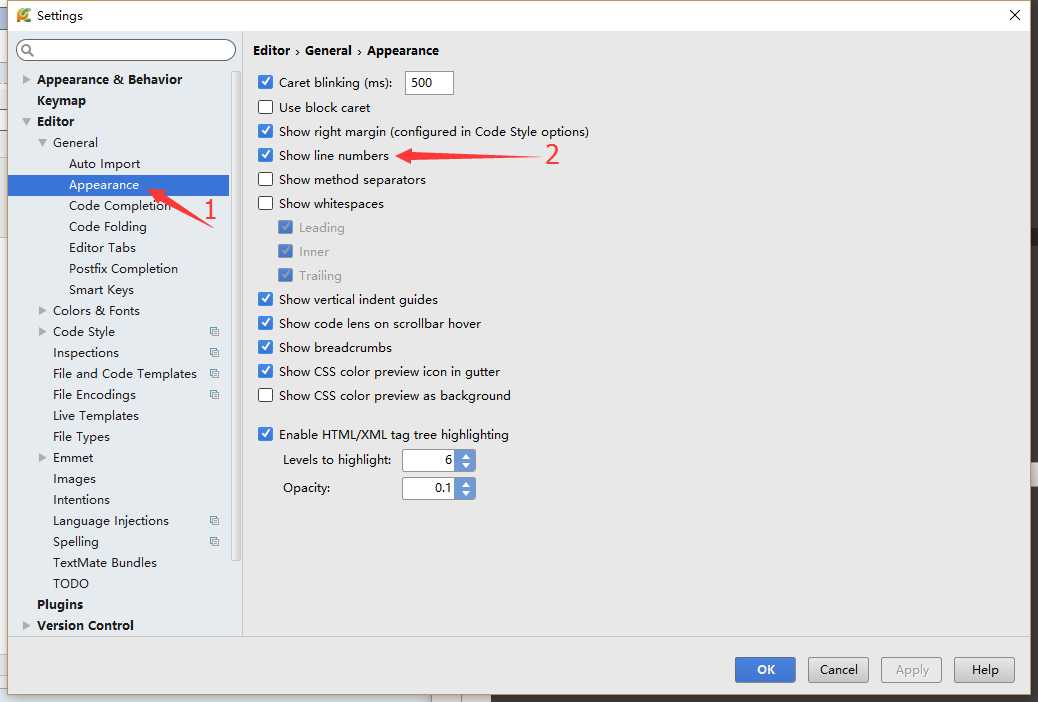Enable Show CSS color preview as background
The image size is (1038, 702).
coord(265,395)
